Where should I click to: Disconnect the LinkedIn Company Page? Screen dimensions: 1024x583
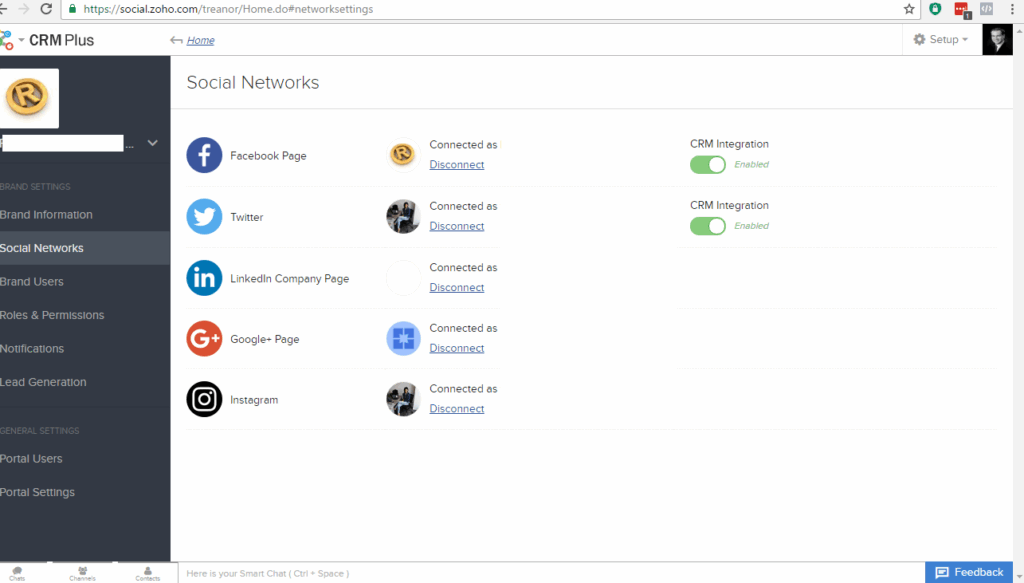456,287
